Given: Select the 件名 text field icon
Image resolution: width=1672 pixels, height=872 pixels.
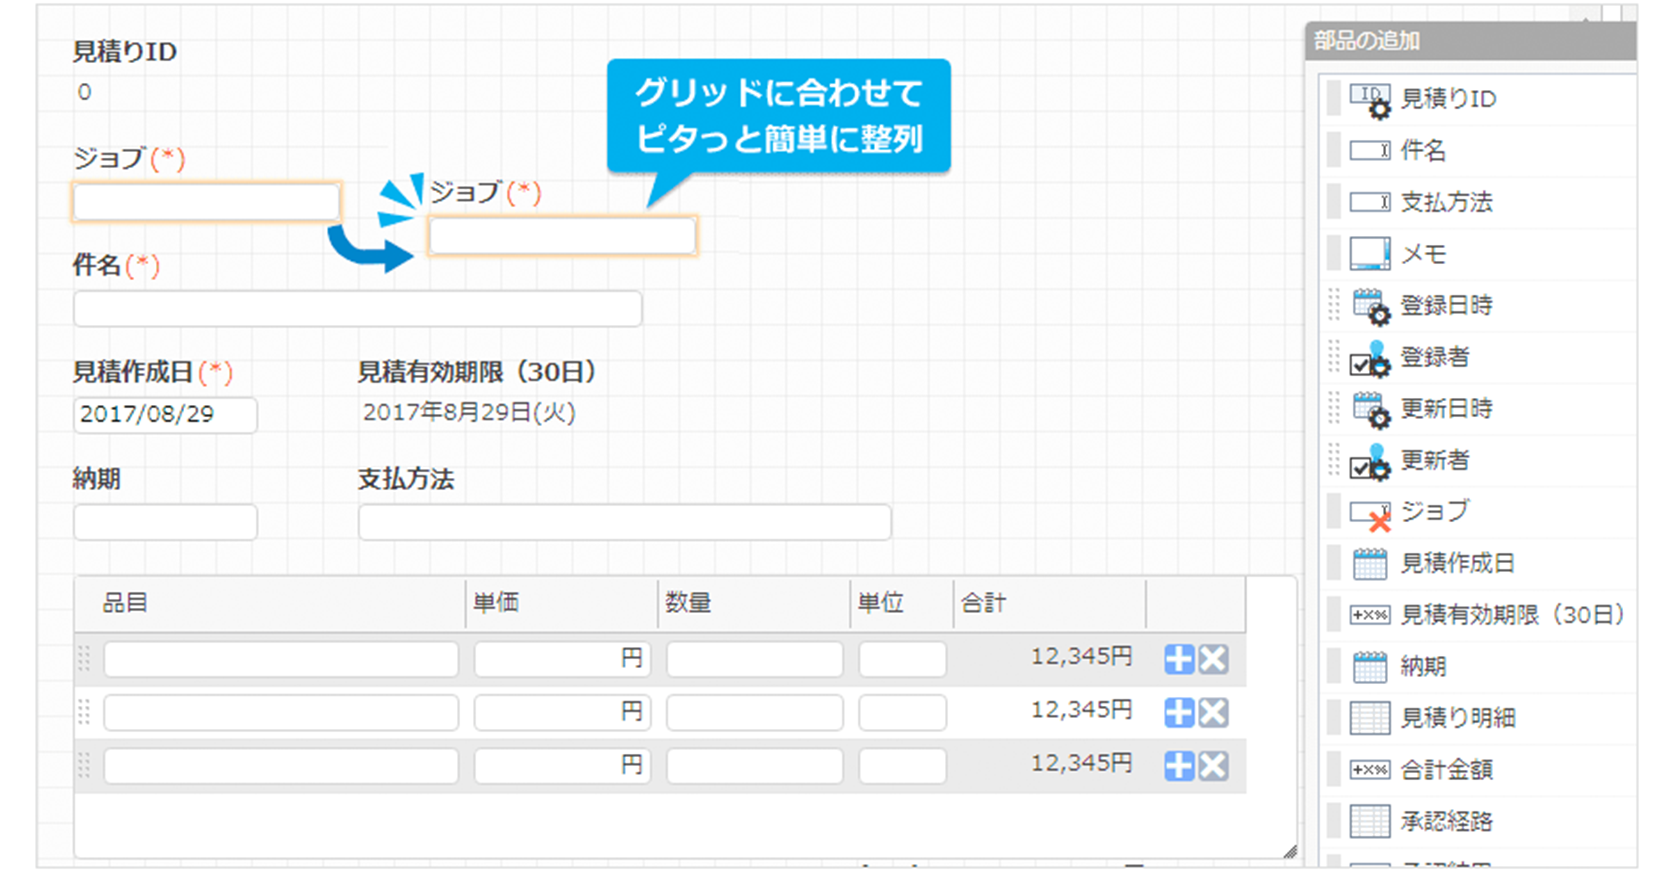Looking at the screenshot, I should (1370, 151).
